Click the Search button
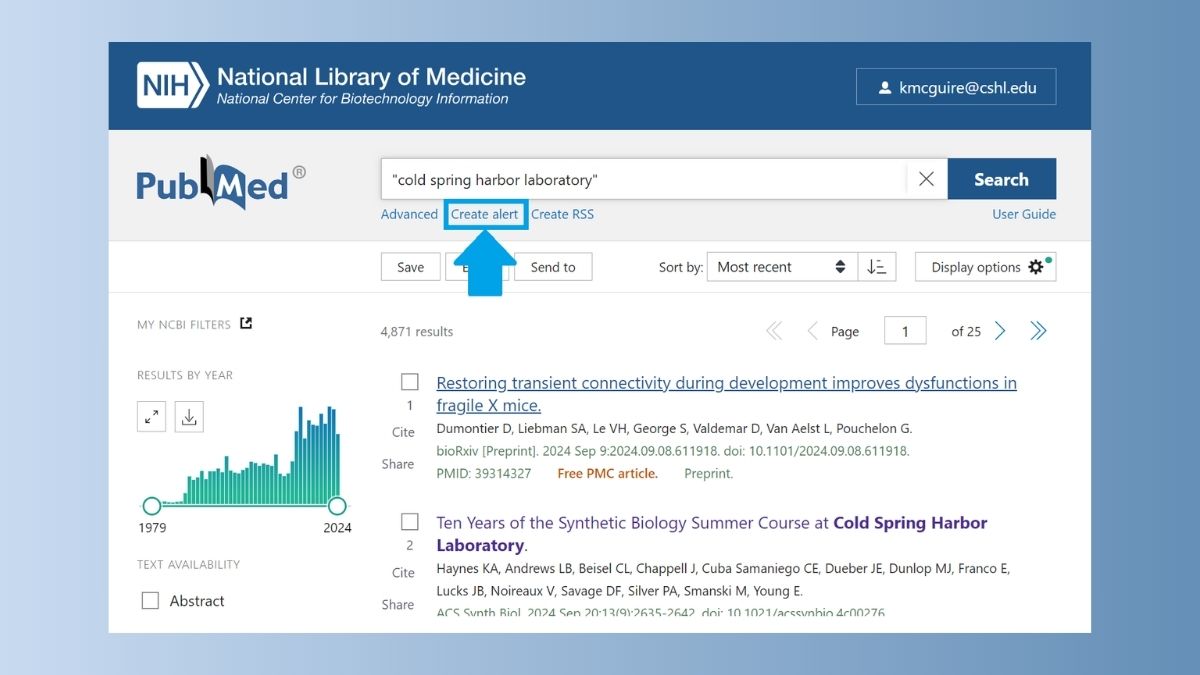The width and height of the screenshot is (1200, 675). 1001,179
